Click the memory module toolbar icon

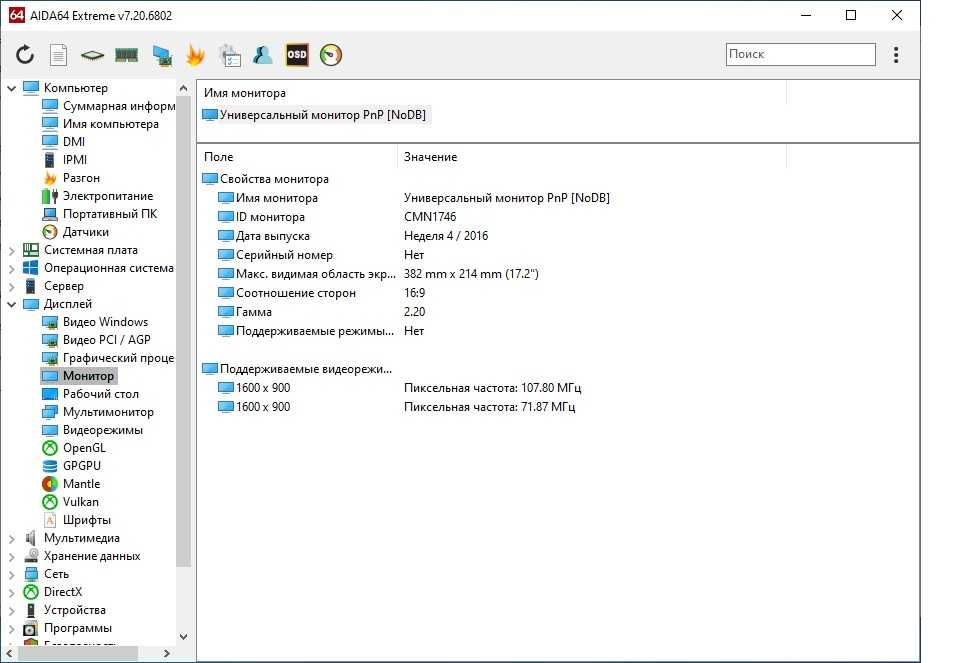(127, 56)
